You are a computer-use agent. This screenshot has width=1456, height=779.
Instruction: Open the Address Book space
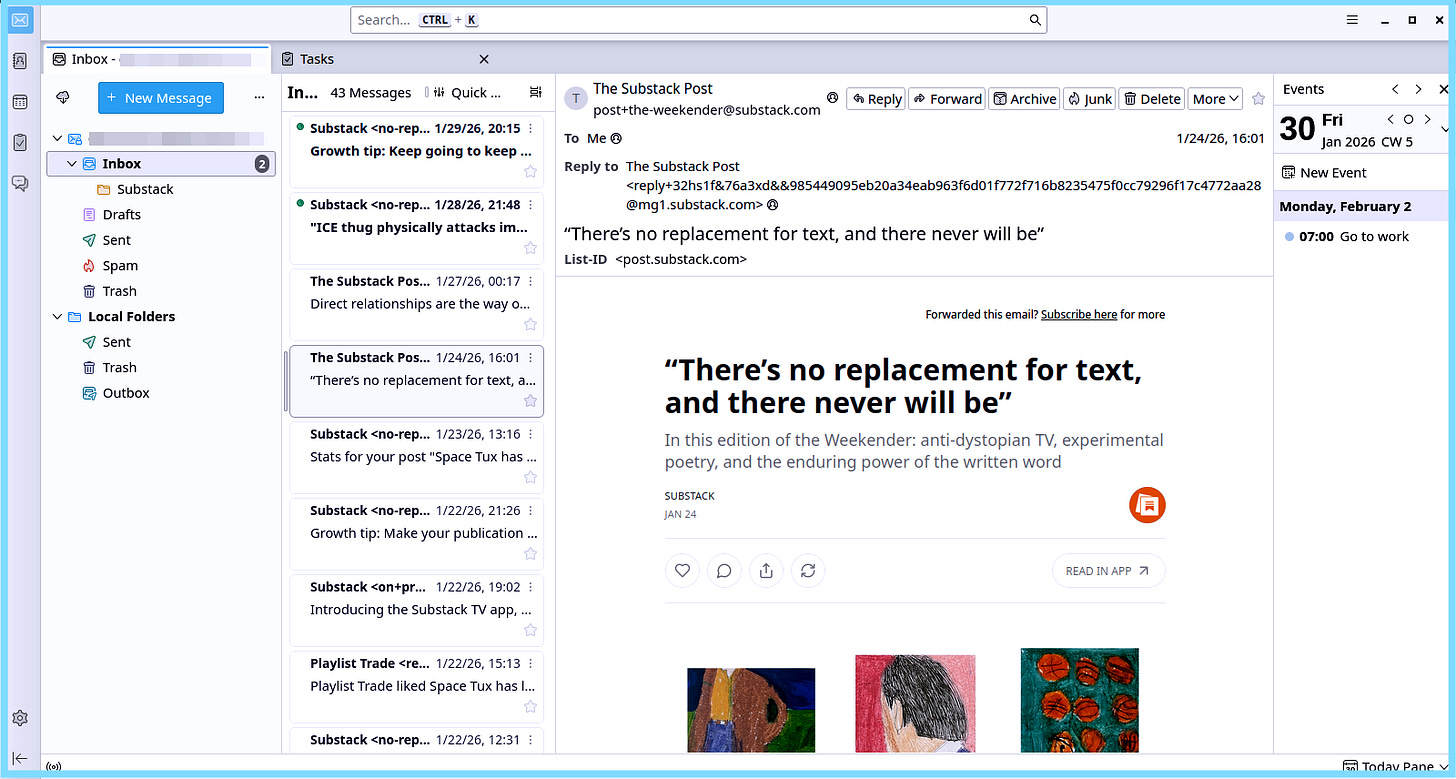pyautogui.click(x=20, y=61)
